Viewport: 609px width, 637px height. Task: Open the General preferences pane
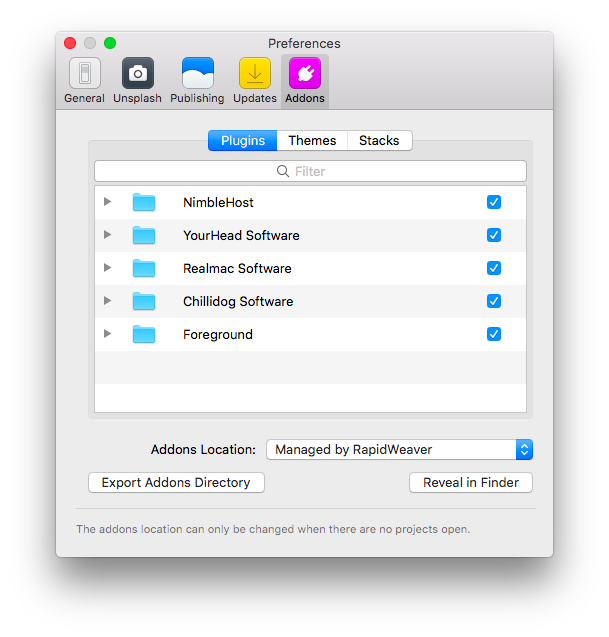coord(85,81)
